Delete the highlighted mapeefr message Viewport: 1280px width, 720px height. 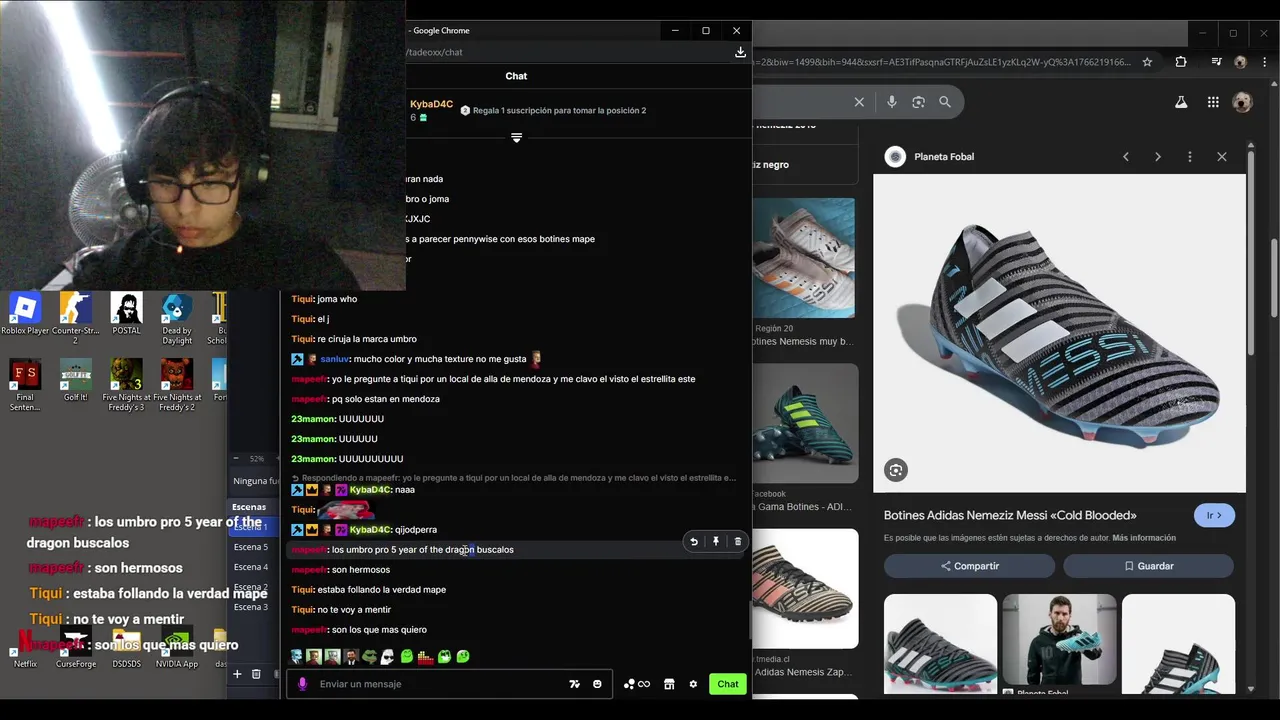(x=738, y=541)
